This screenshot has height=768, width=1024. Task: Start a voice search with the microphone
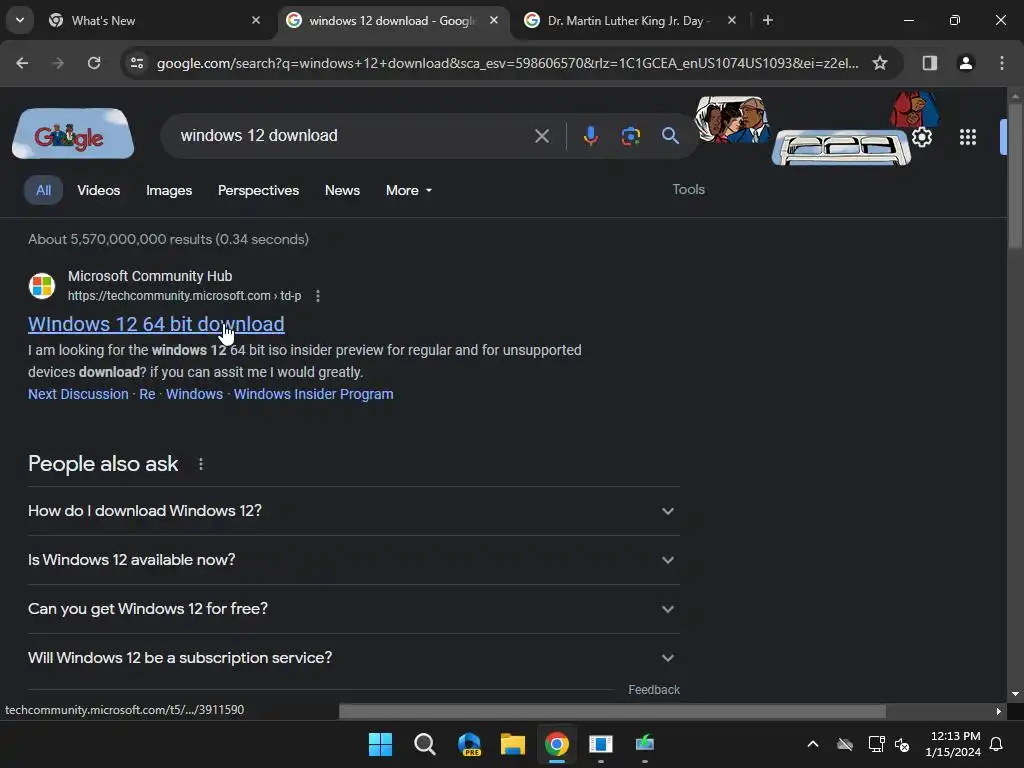tap(590, 136)
